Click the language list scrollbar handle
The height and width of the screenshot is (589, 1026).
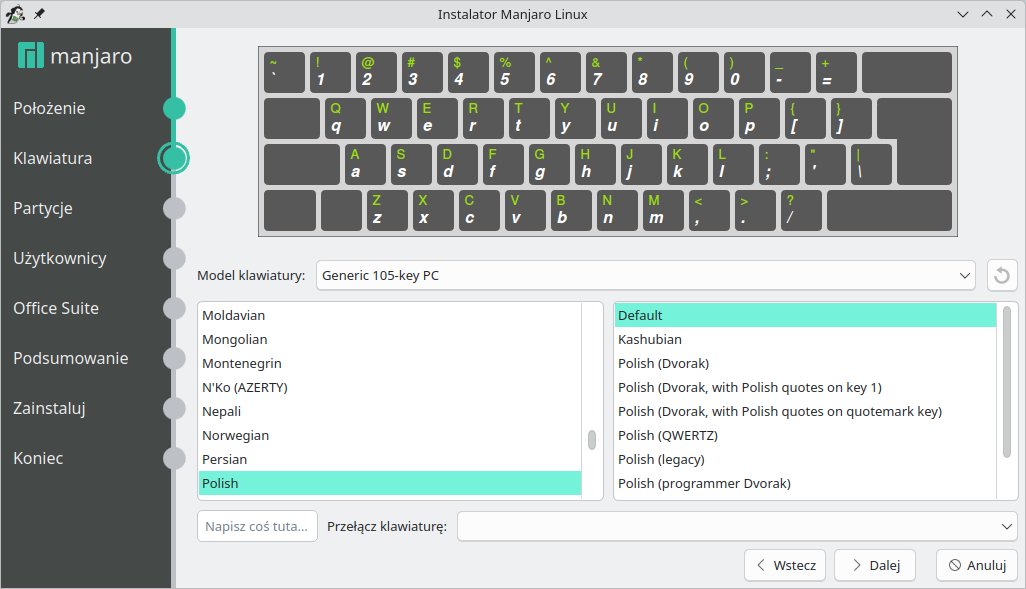coord(592,440)
